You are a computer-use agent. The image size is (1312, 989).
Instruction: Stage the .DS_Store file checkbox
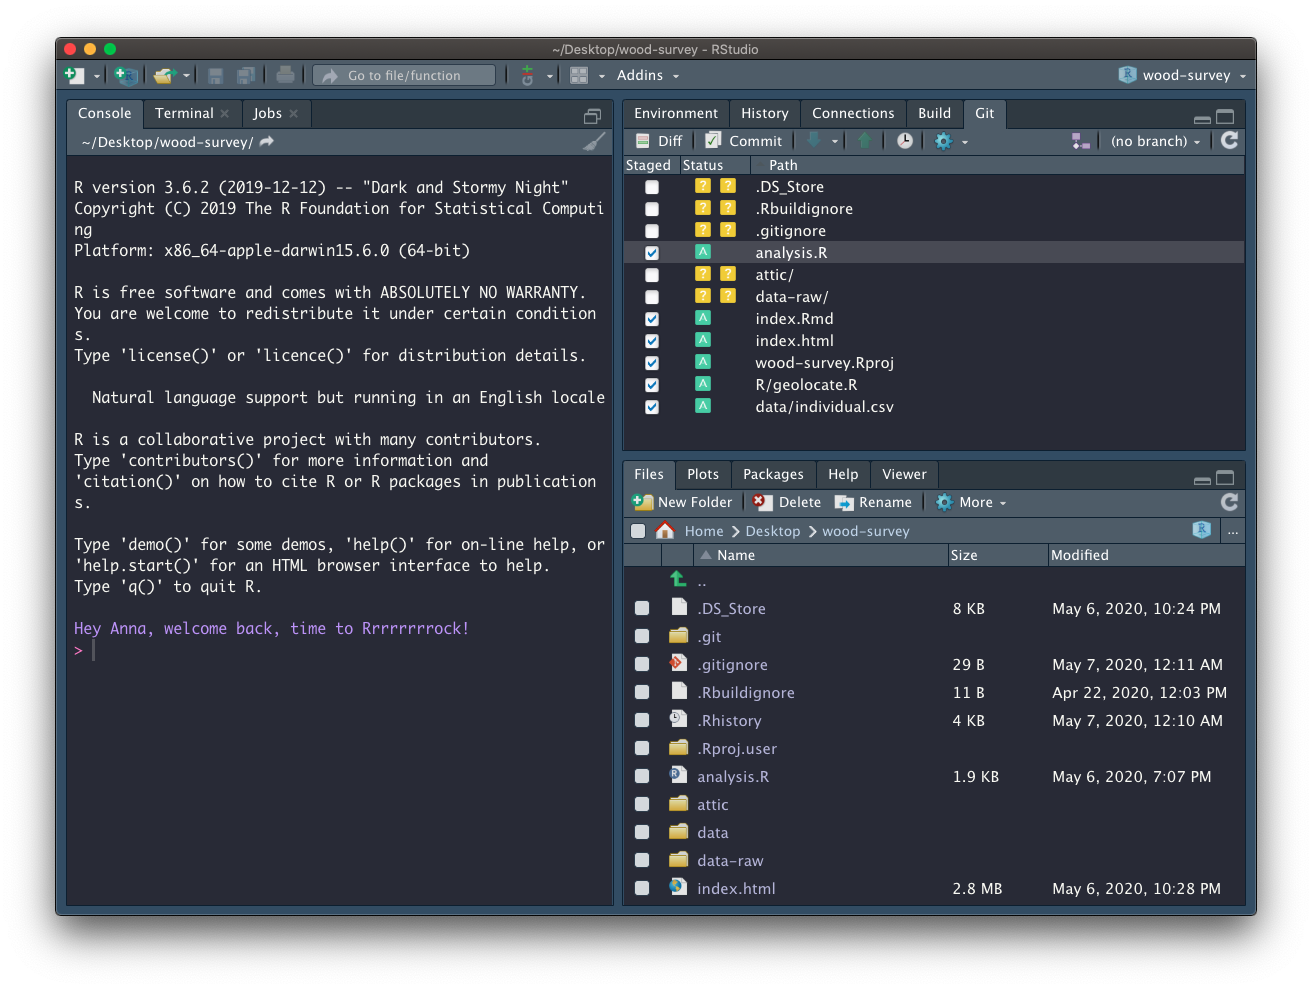tap(652, 187)
